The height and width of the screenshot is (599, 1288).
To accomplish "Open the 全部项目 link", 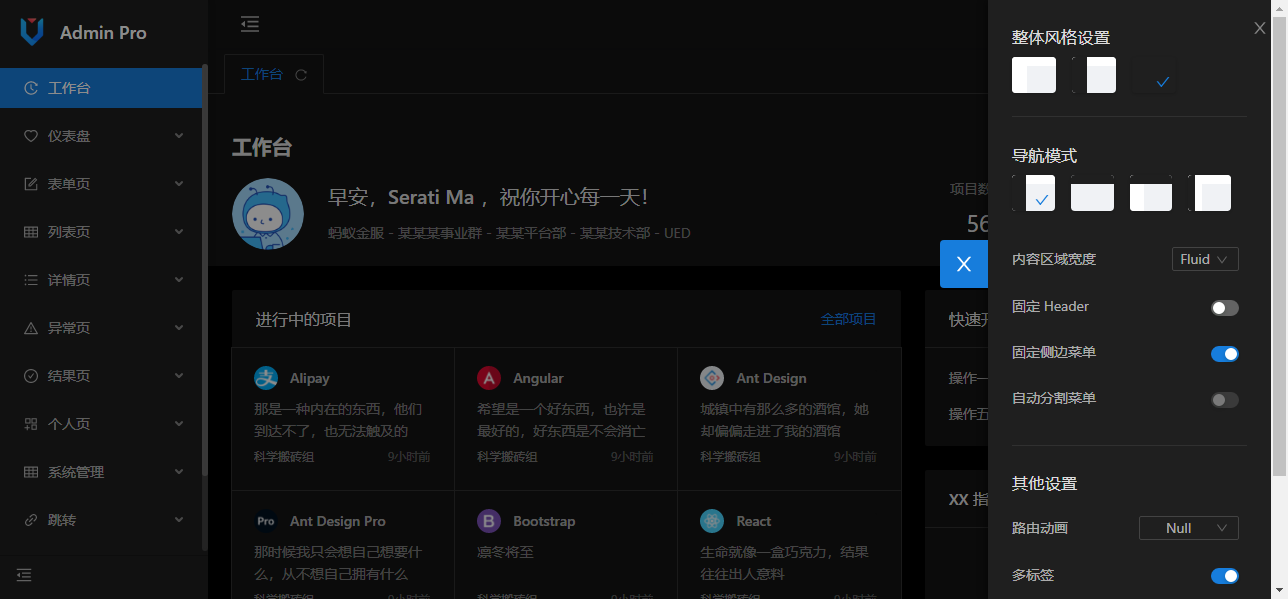I will tap(848, 319).
